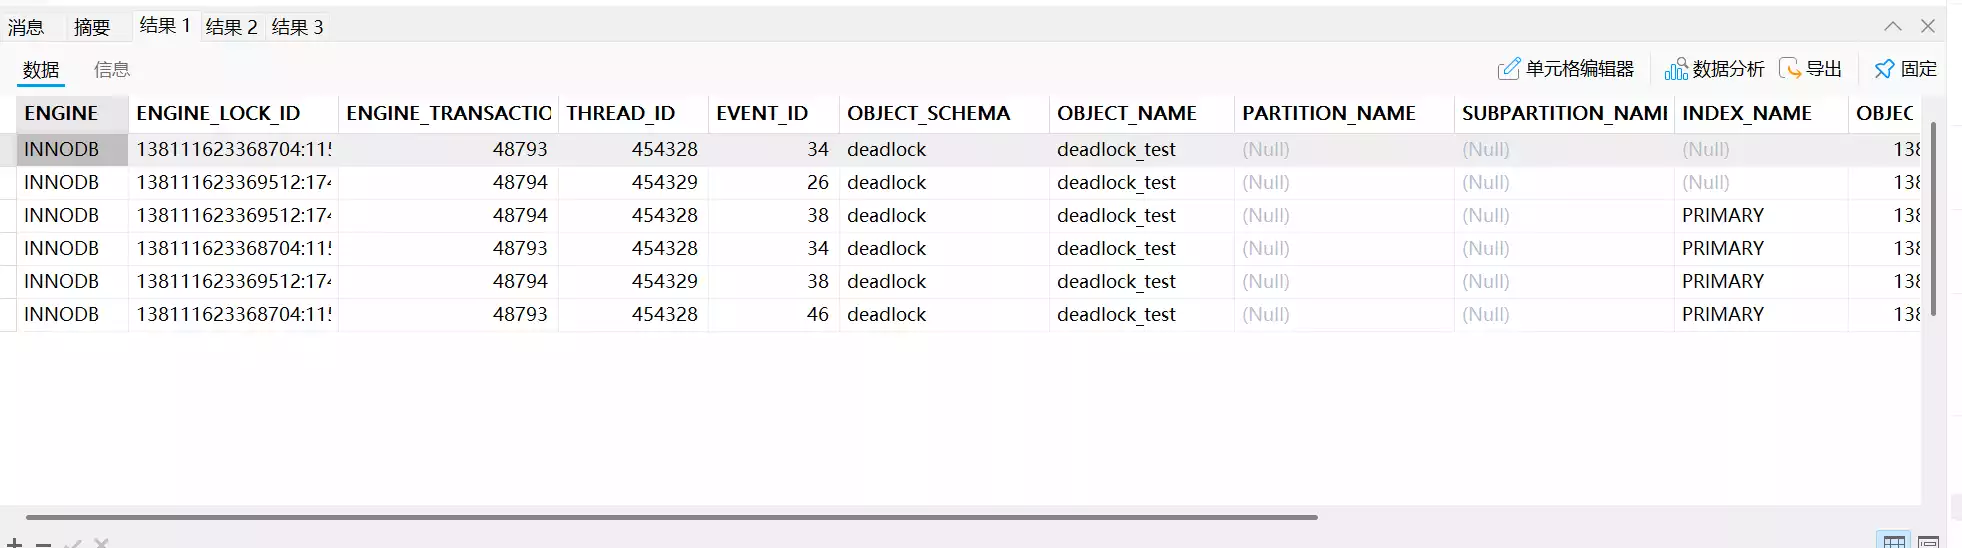1962x548 pixels.
Task: Collapse the results panel with the up chevron
Action: (1893, 27)
